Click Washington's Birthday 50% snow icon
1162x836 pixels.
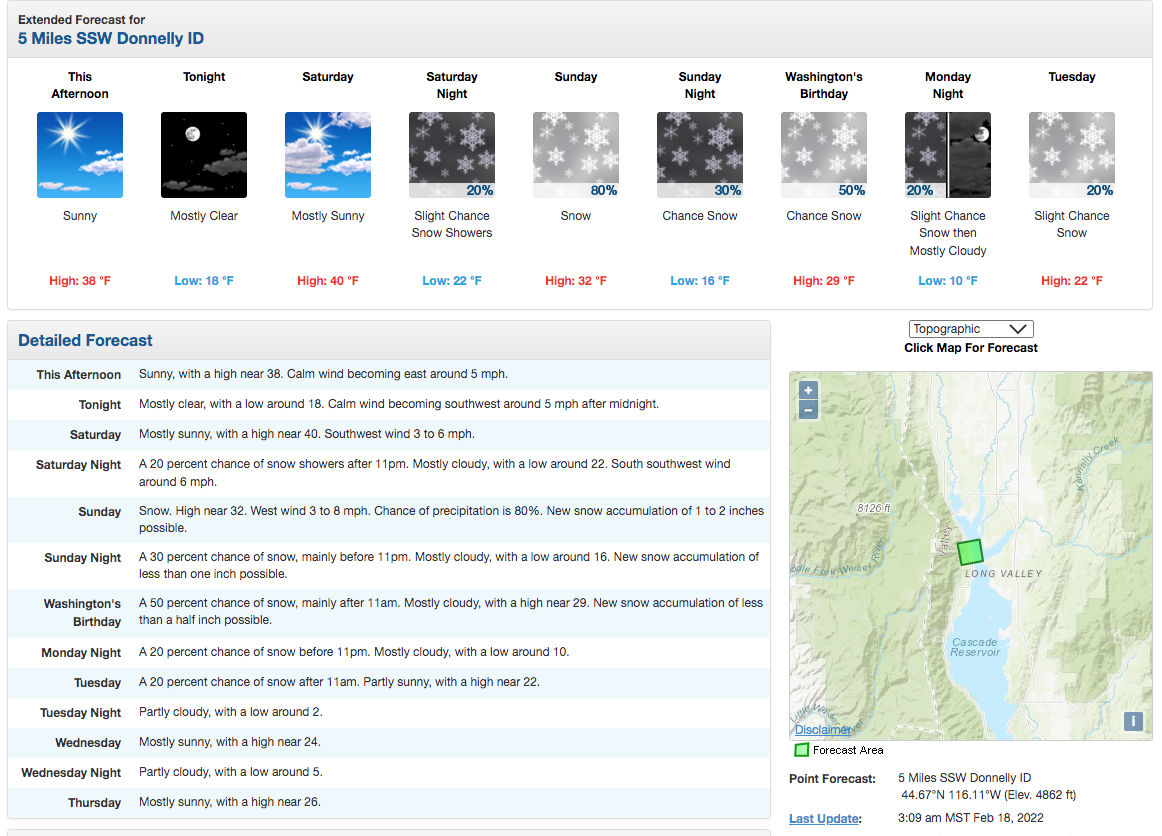(824, 155)
